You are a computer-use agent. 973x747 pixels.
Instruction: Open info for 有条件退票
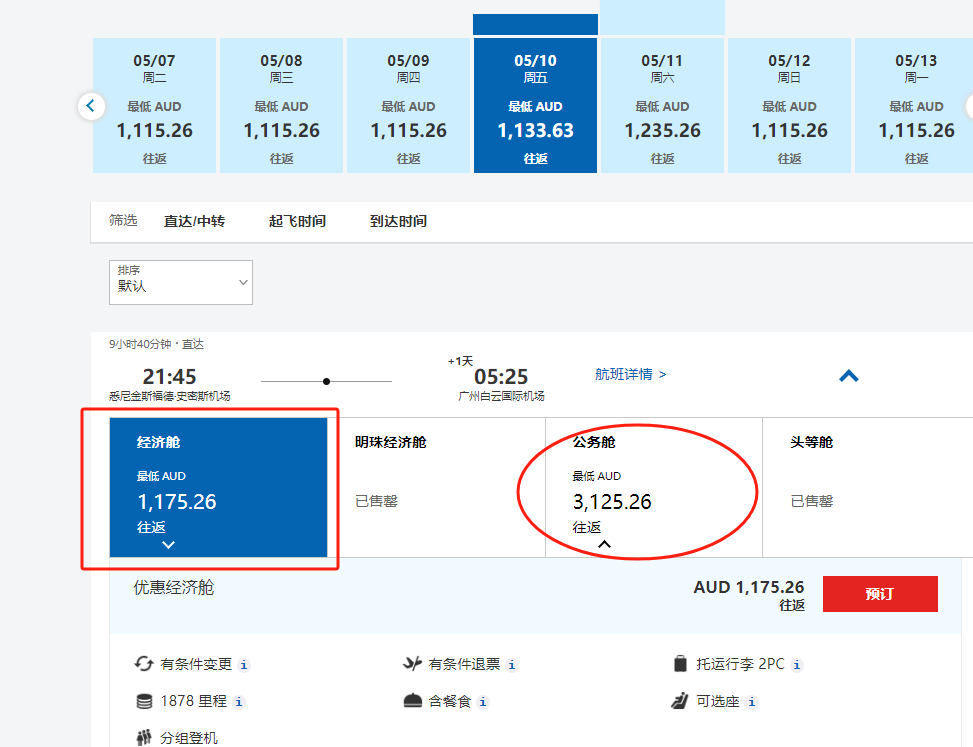coord(511,665)
